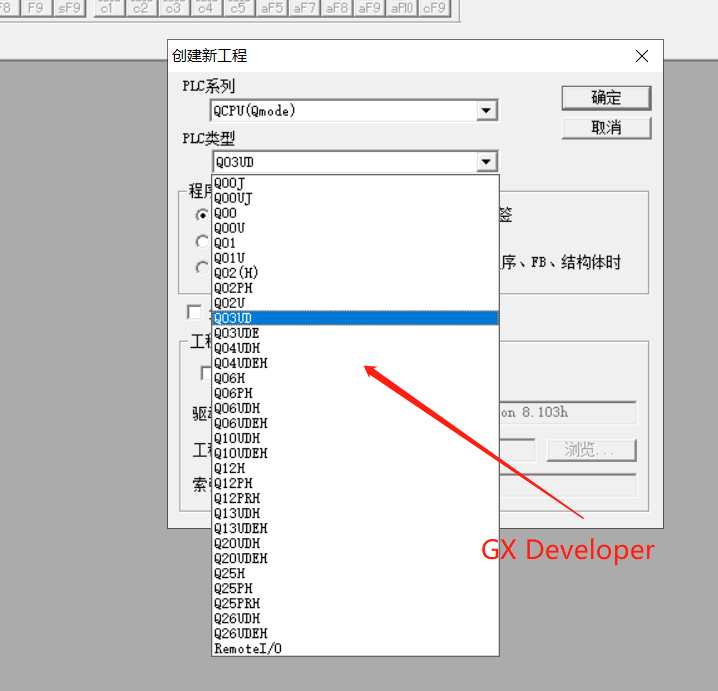Select the c5 toolbar icon
Image resolution: width=718 pixels, height=691 pixels.
[237, 9]
